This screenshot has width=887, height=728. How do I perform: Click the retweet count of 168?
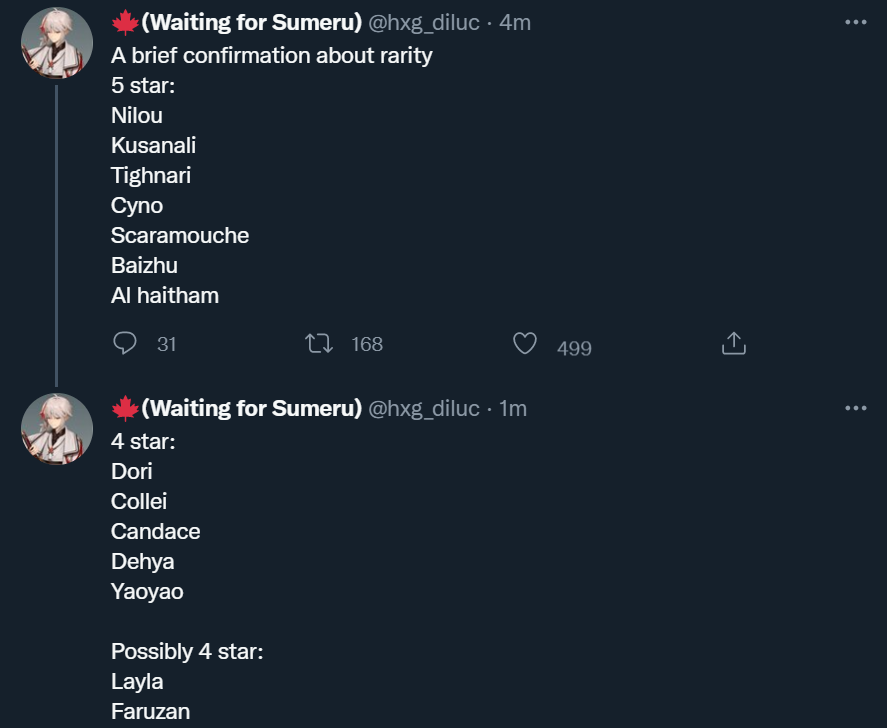point(367,344)
